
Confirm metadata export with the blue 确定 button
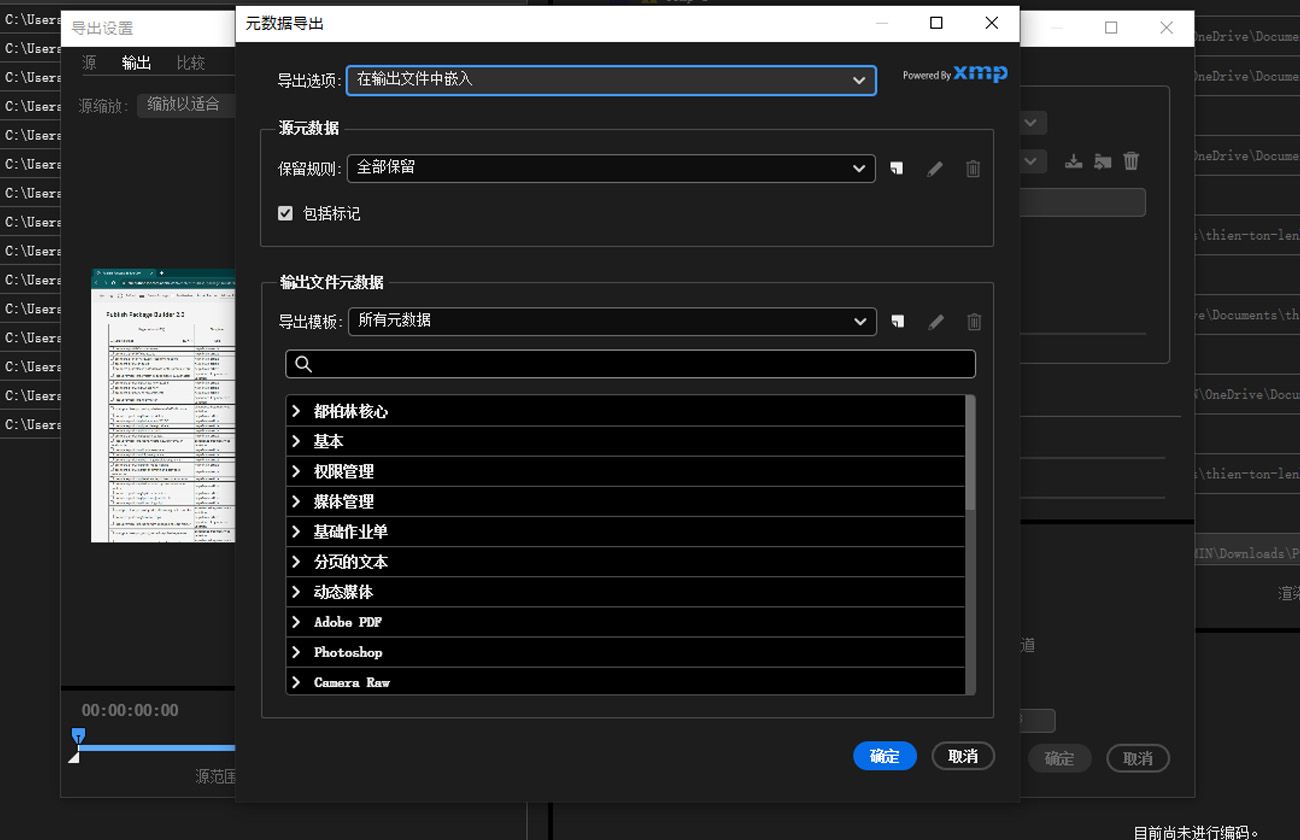pyautogui.click(x=885, y=756)
